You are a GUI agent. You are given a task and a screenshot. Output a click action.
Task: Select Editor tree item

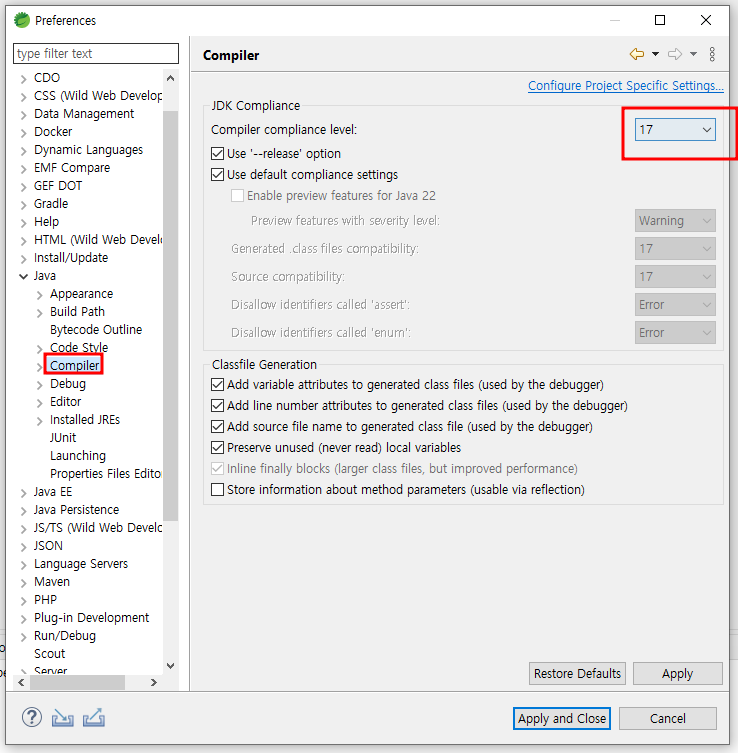click(65, 401)
